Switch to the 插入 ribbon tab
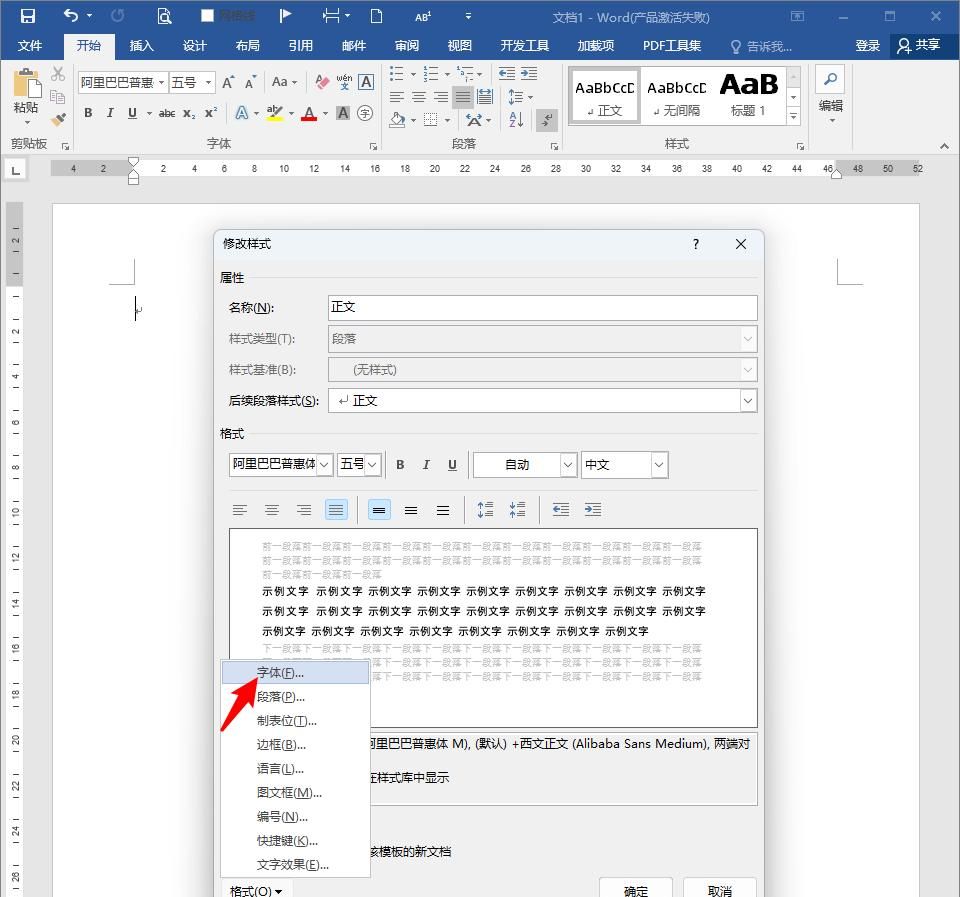The width and height of the screenshot is (960, 897). tap(141, 45)
